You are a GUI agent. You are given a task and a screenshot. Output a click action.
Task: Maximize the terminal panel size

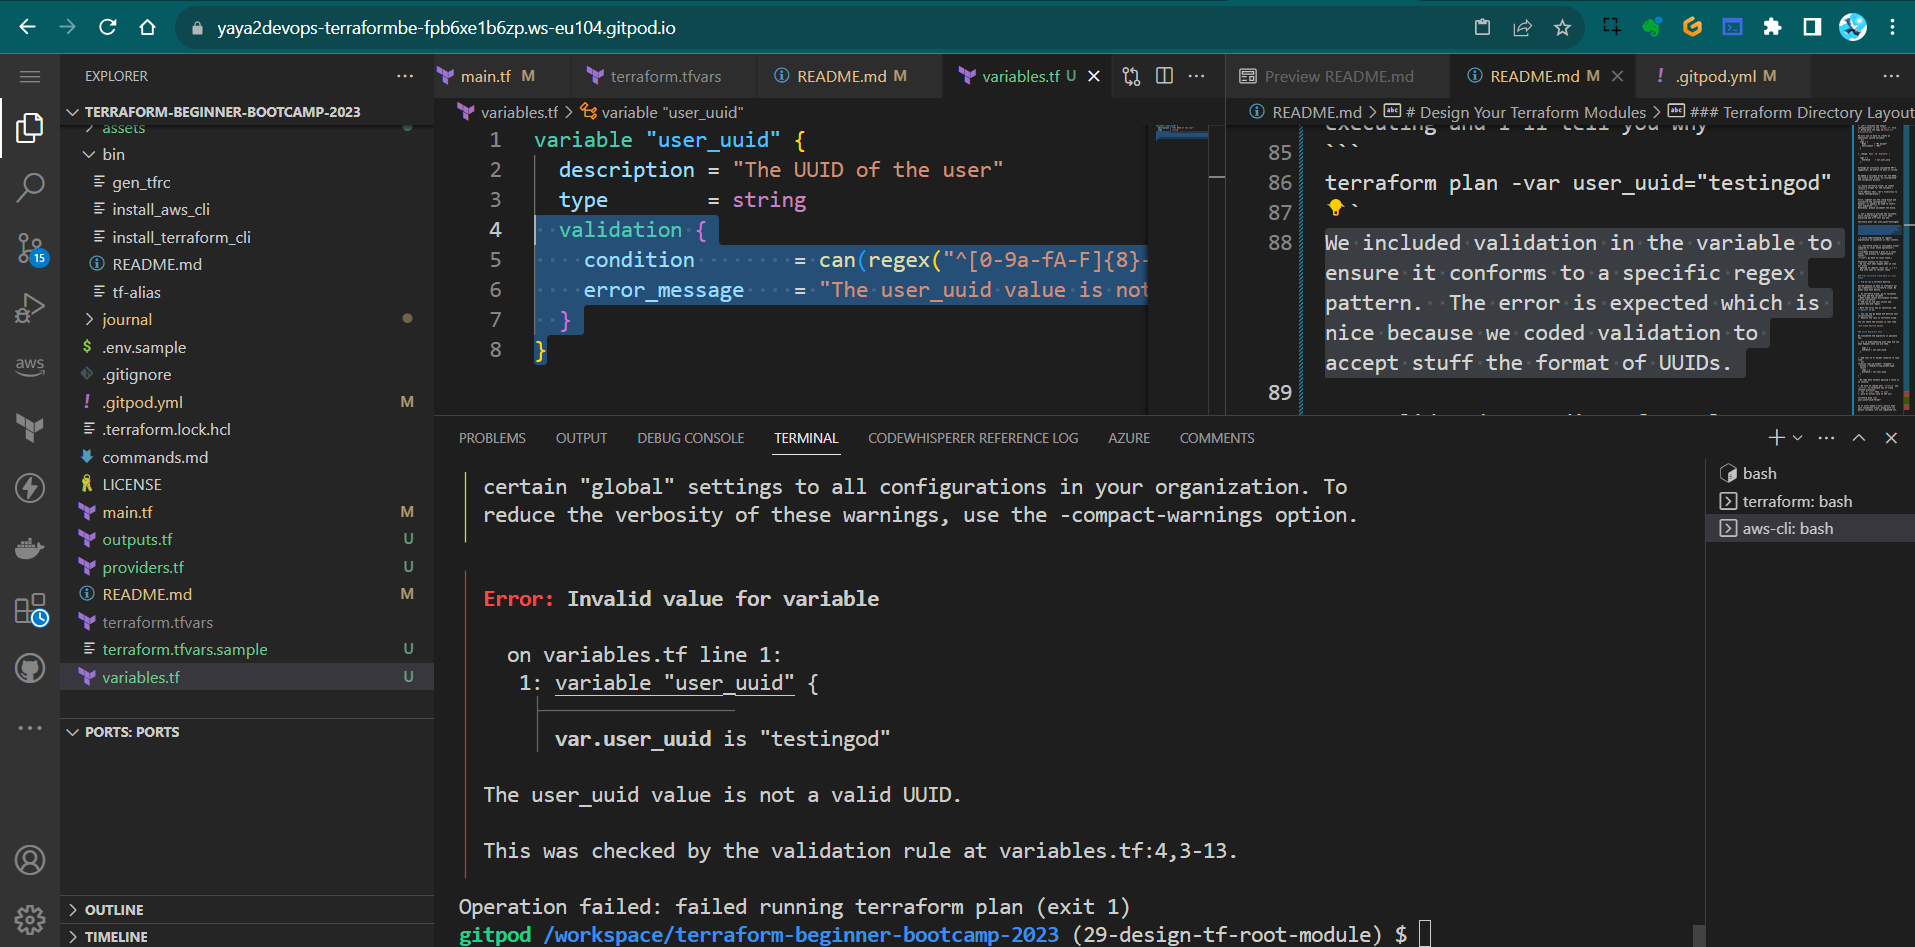tap(1859, 438)
